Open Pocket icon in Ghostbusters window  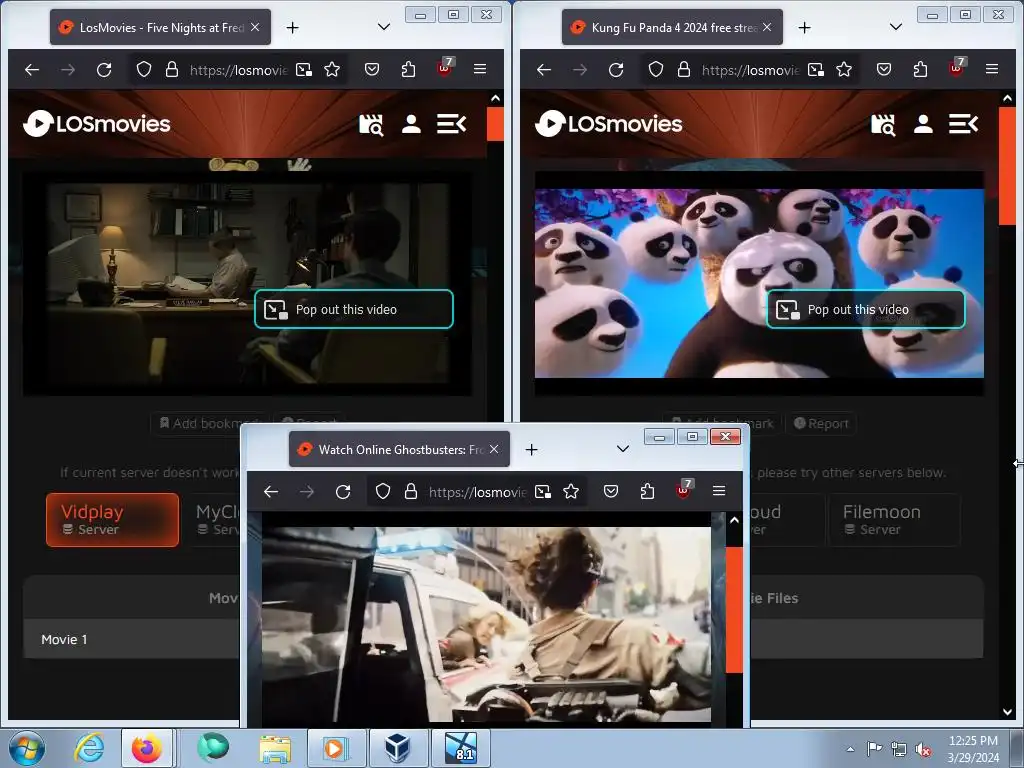coord(611,491)
